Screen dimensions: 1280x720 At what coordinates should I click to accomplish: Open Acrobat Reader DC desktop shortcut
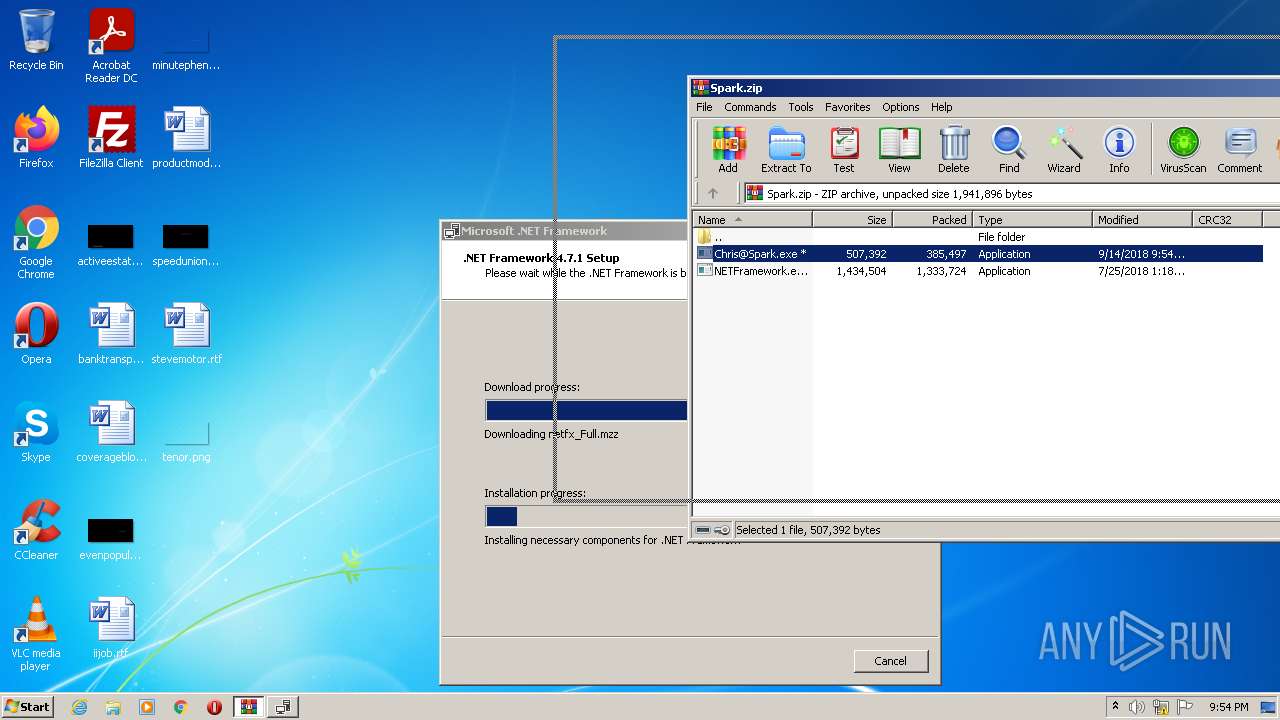point(111,46)
